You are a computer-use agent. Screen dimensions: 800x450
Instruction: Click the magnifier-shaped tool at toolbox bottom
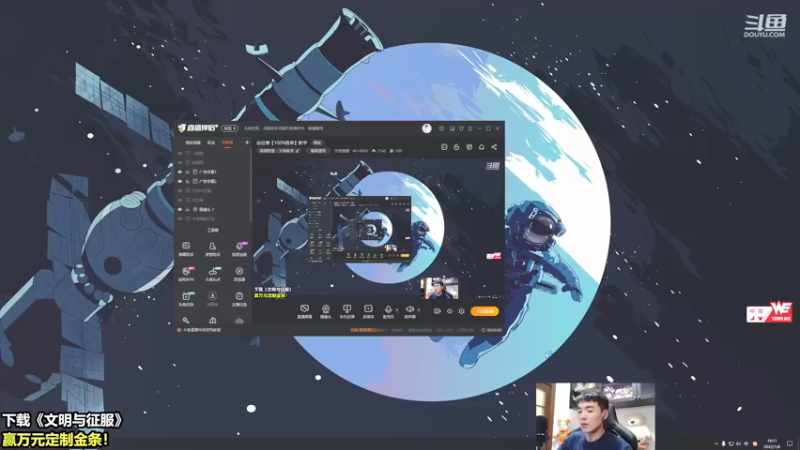[186, 320]
